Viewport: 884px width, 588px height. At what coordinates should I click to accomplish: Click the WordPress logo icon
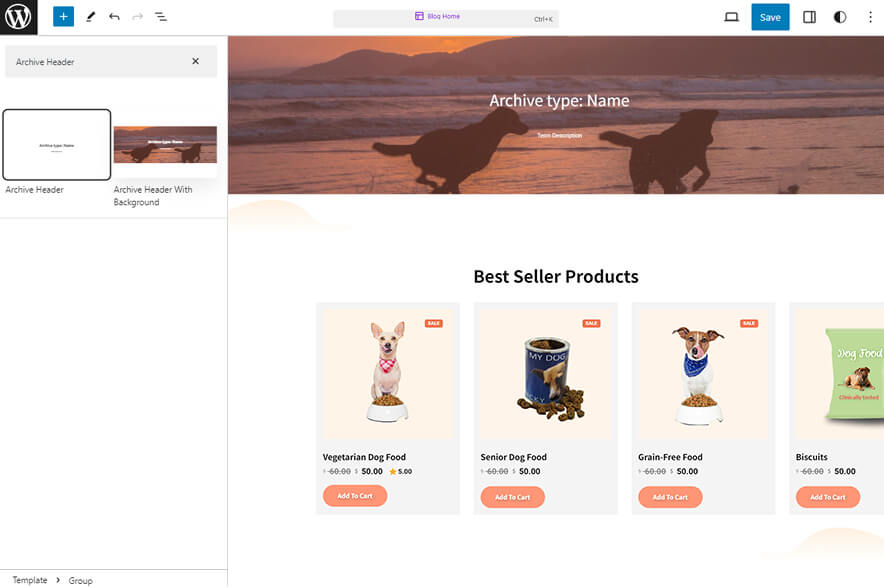click(16, 16)
